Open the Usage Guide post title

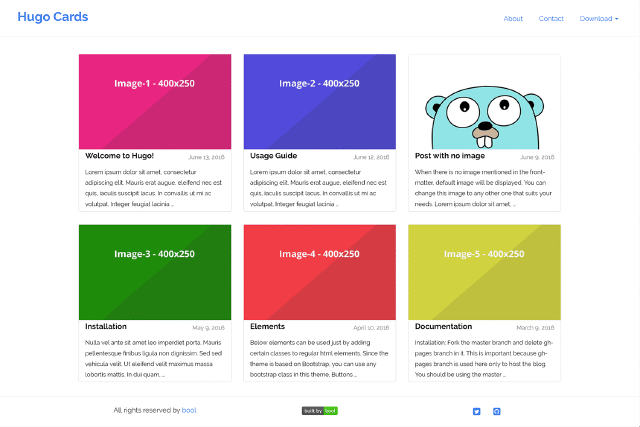pos(273,156)
